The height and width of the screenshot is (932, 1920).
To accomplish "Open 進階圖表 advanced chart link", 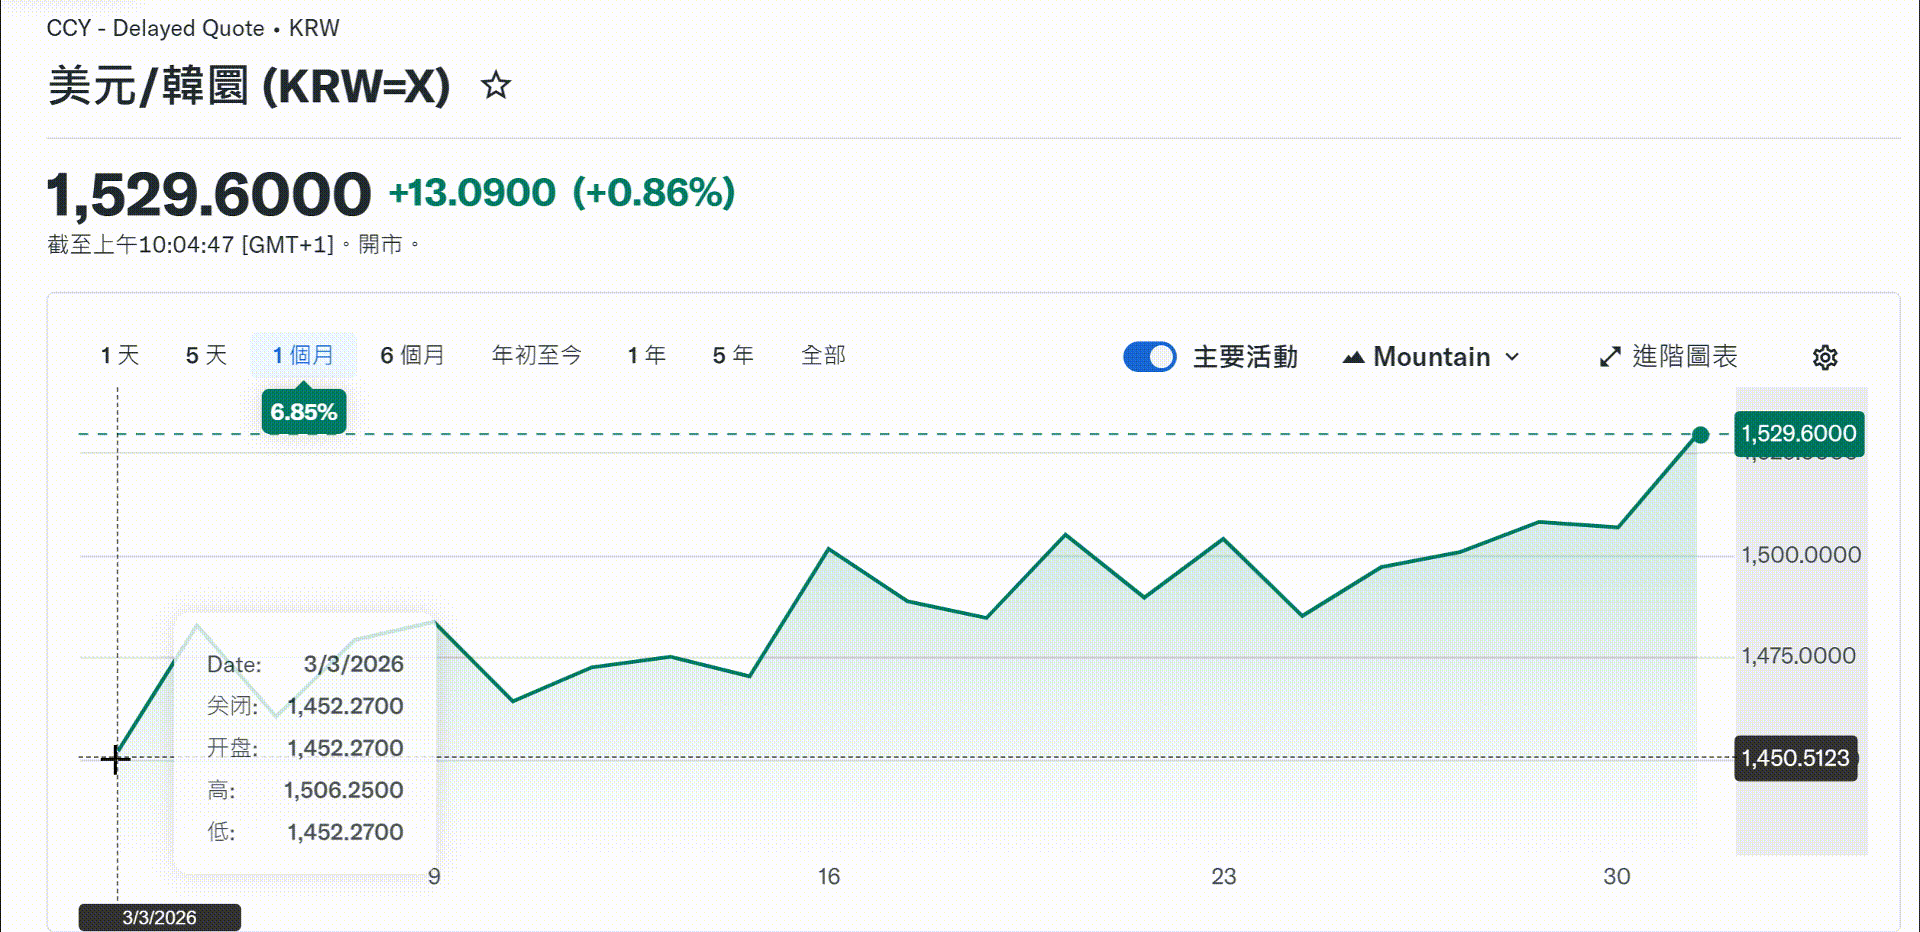I will tap(1684, 357).
